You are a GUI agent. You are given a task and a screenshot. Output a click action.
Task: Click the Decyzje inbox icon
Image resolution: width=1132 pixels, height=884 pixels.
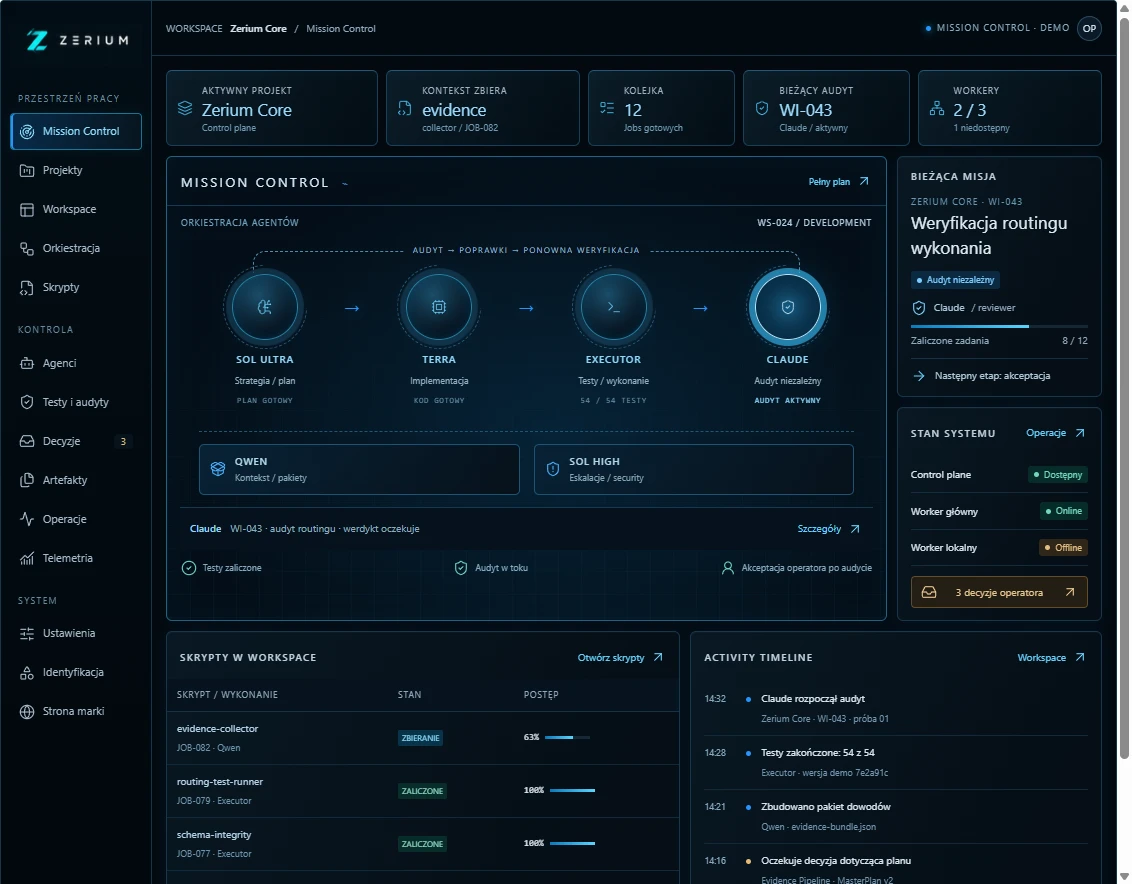(x=27, y=441)
